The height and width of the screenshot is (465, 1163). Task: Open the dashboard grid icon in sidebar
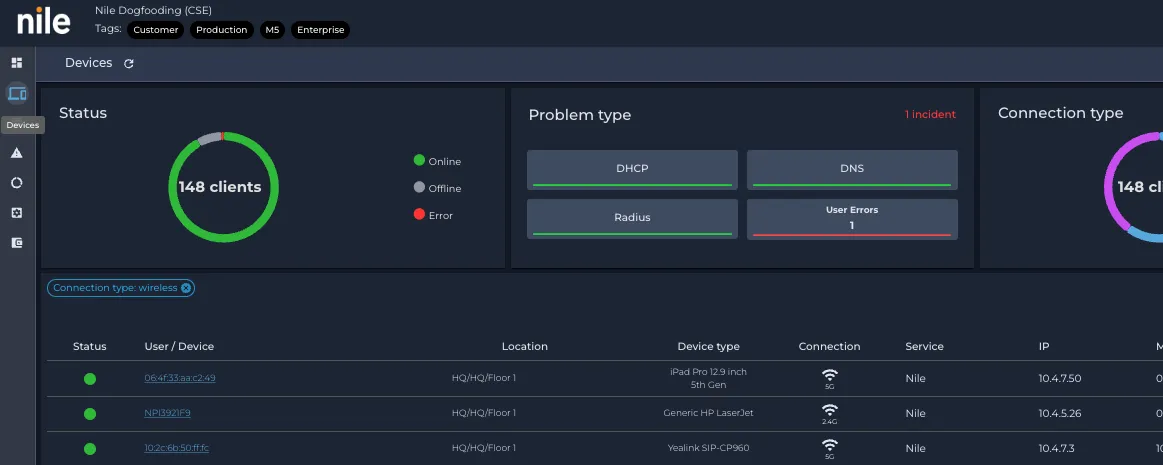16,63
